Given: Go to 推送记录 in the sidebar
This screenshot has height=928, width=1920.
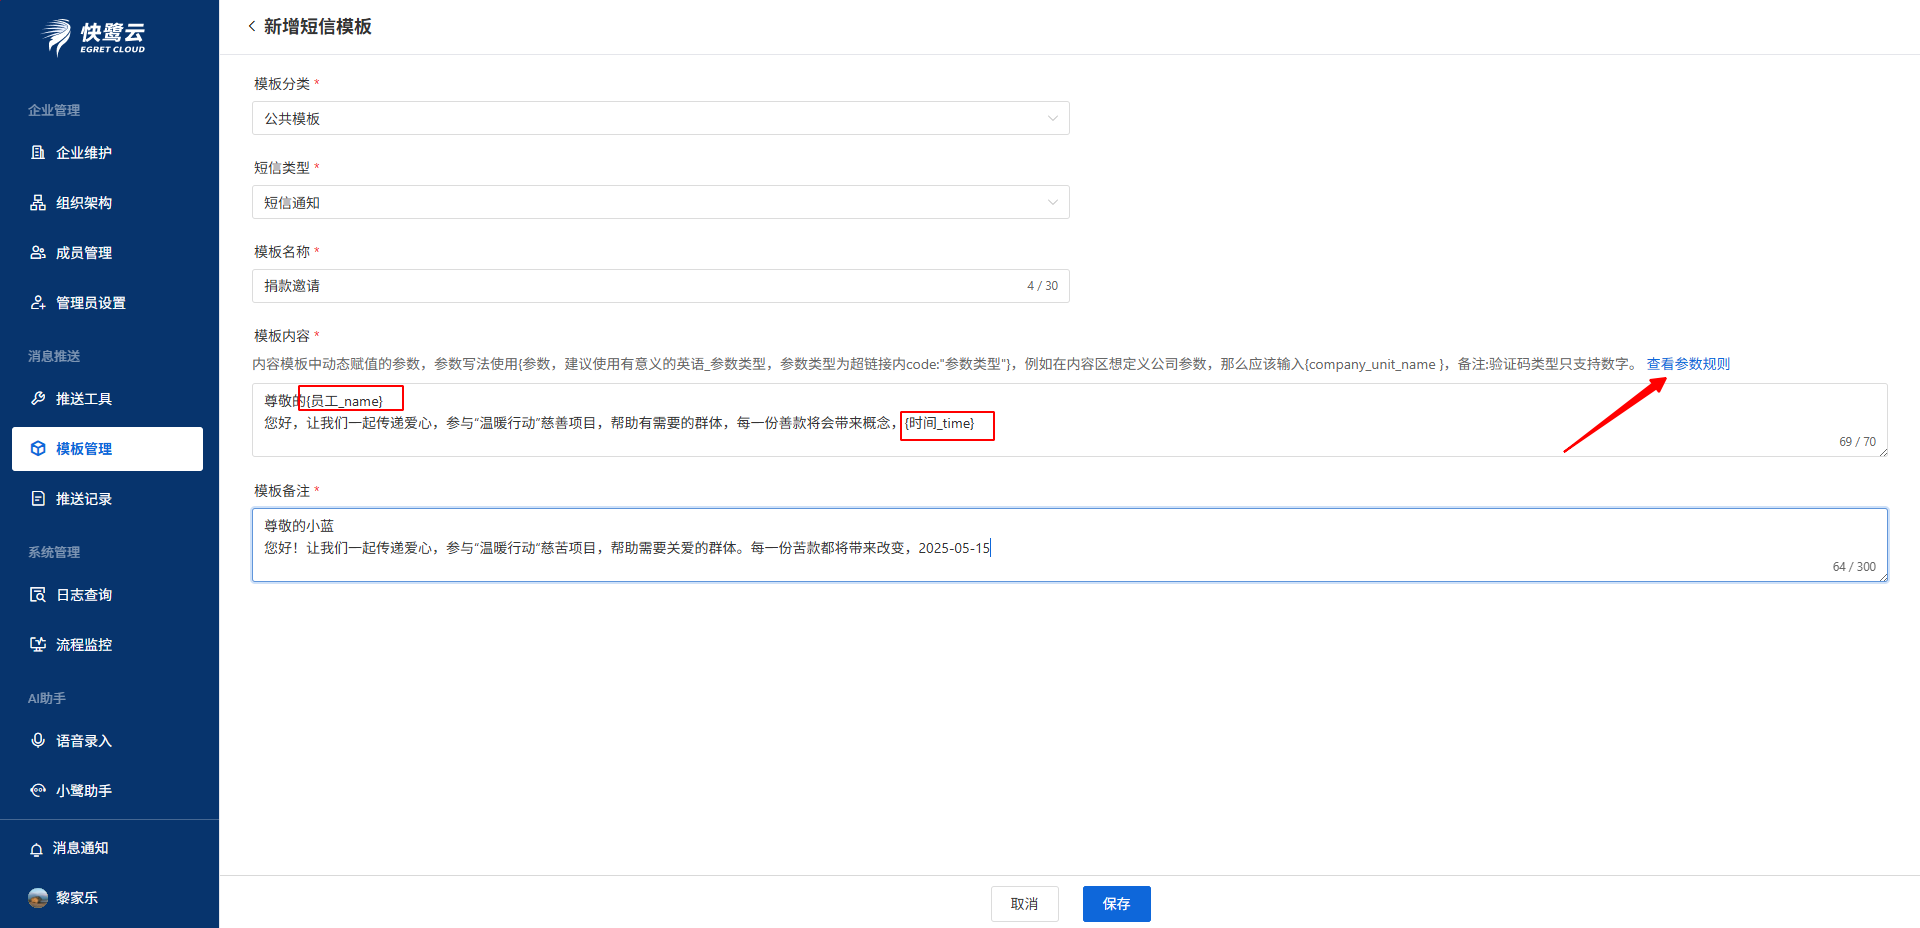Looking at the screenshot, I should (x=83, y=499).
